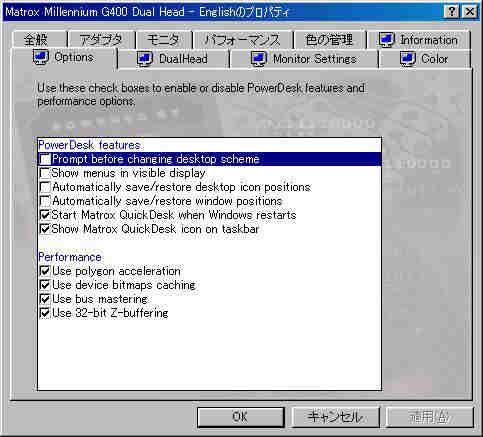Click the monitor icon on DualHead tab
The height and width of the screenshot is (437, 483).
[145, 59]
